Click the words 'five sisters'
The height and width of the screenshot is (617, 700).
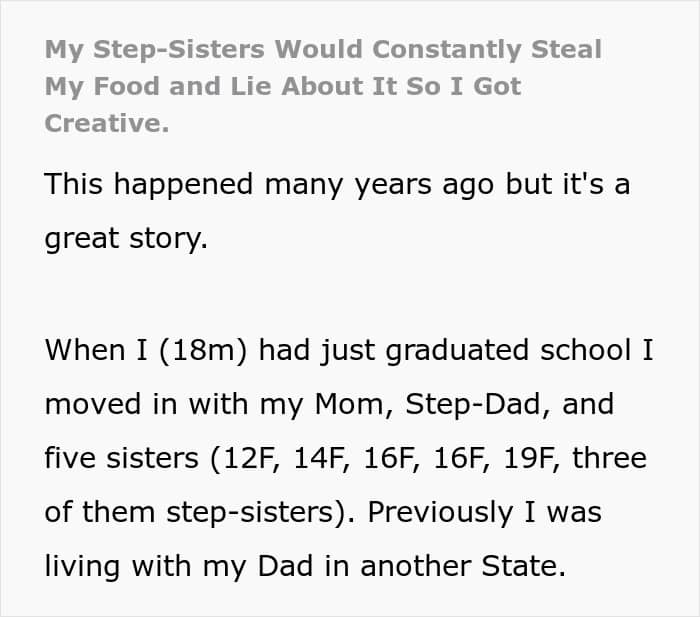[x=121, y=458]
